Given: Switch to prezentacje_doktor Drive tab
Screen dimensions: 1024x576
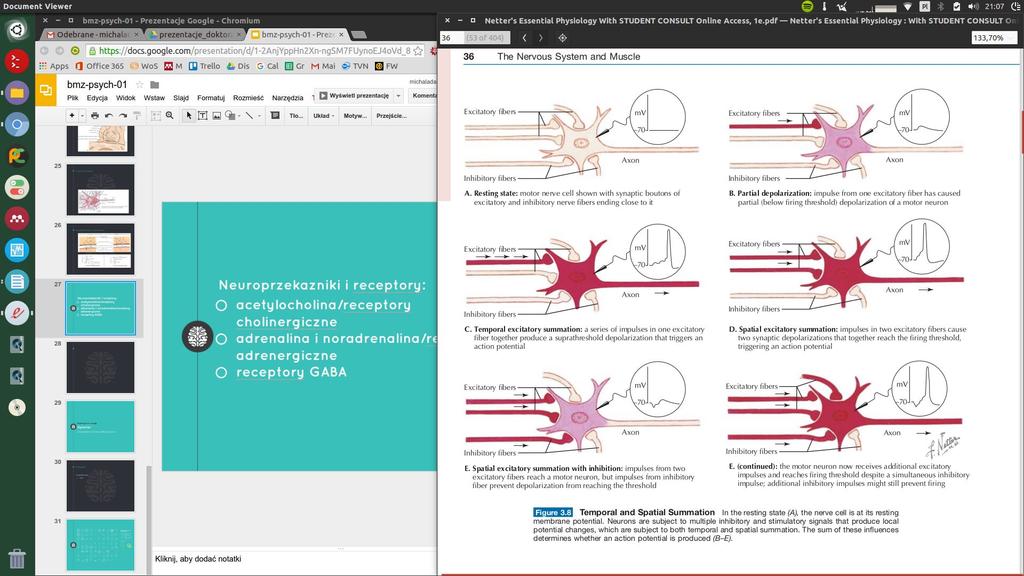Looking at the screenshot, I should 195,35.
